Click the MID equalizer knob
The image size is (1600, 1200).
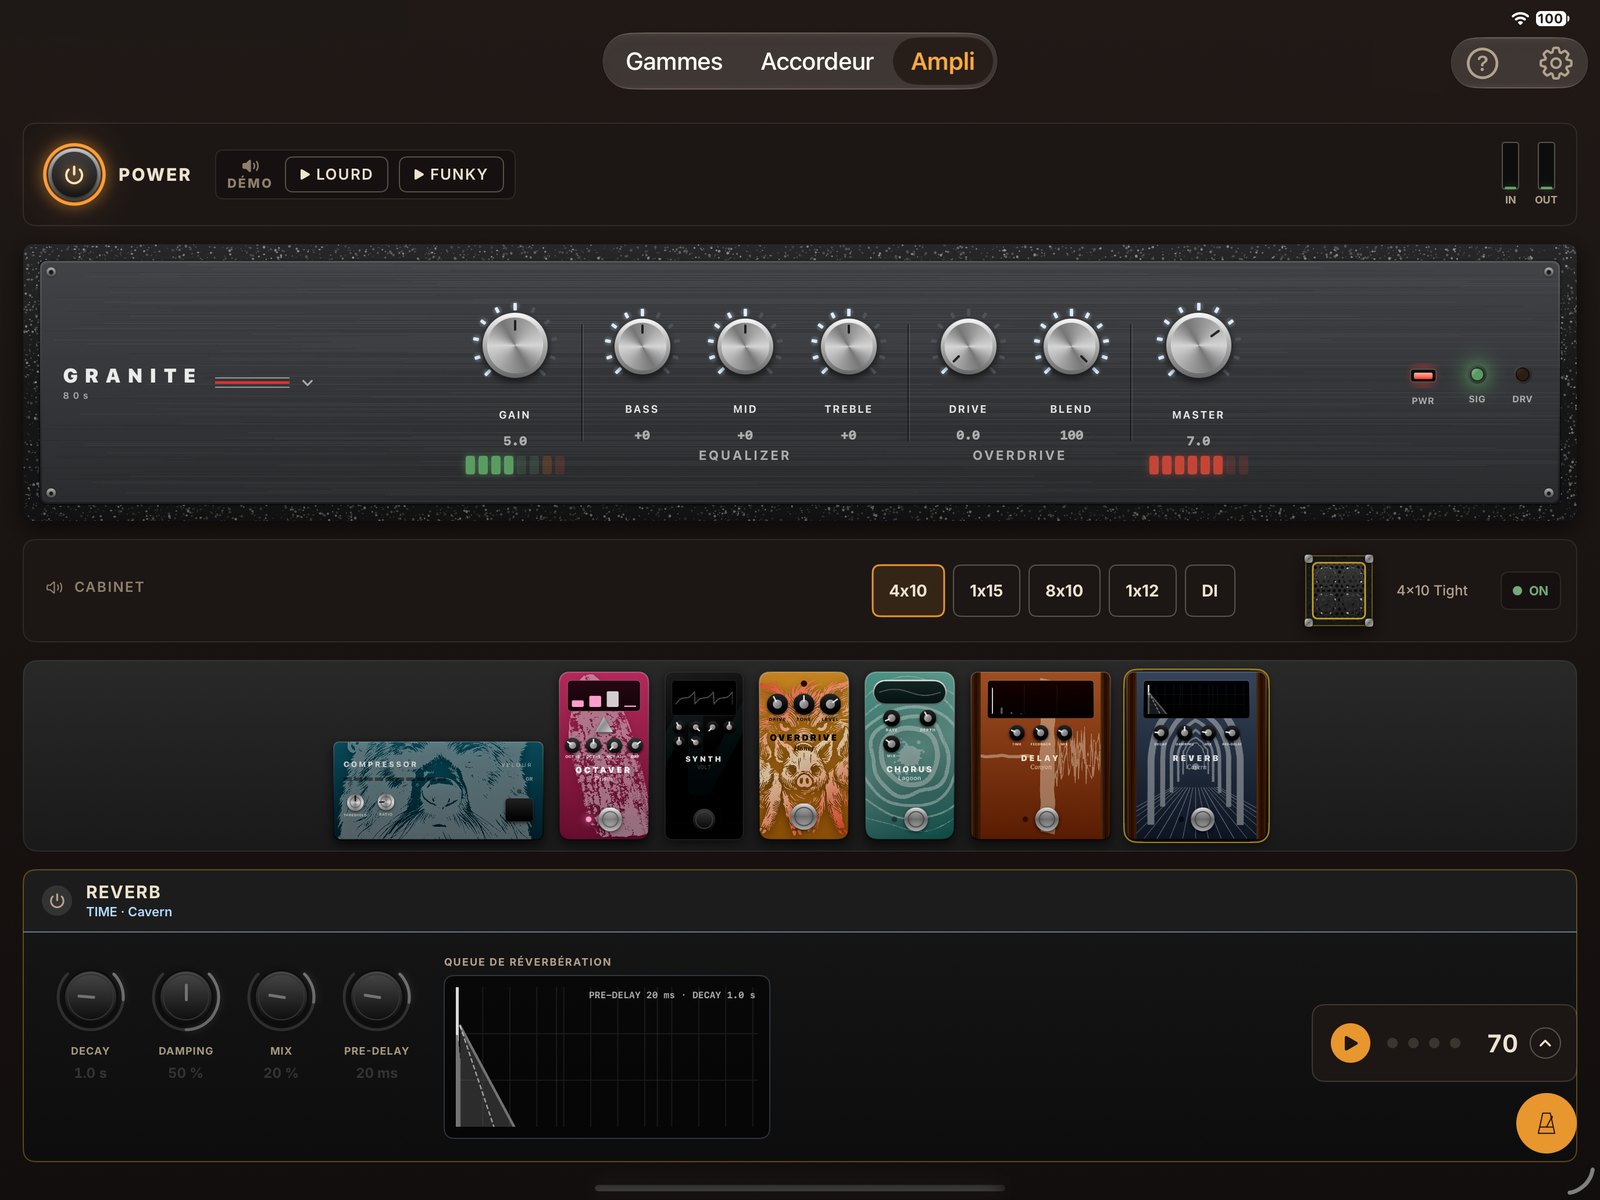[x=745, y=346]
